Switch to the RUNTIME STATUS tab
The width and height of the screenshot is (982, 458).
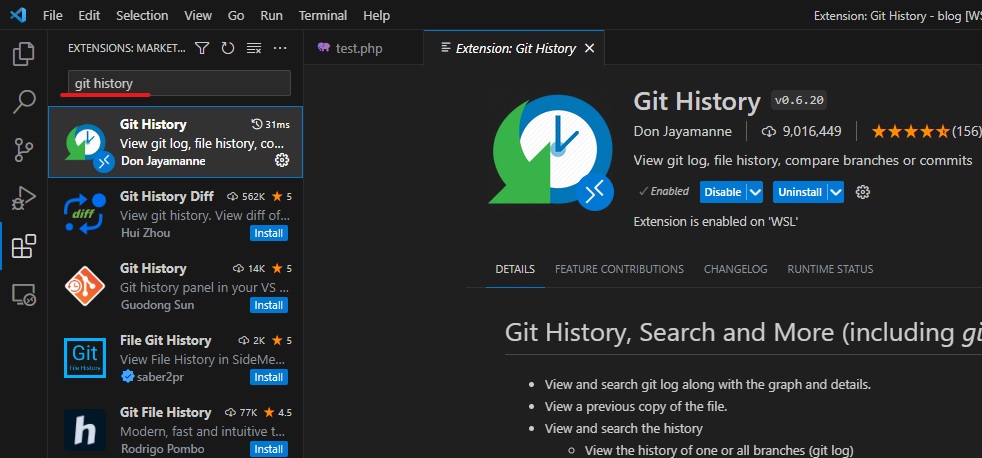(830, 269)
